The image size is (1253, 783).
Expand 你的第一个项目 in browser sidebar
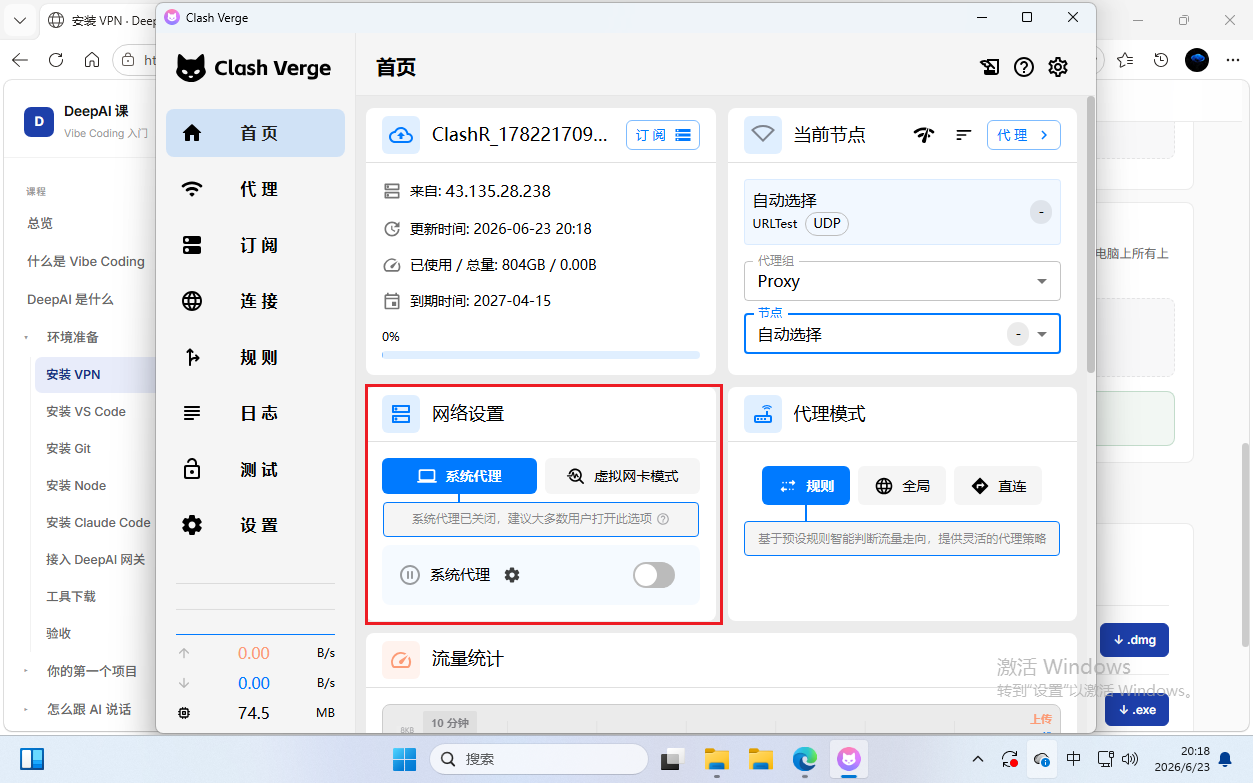27,671
